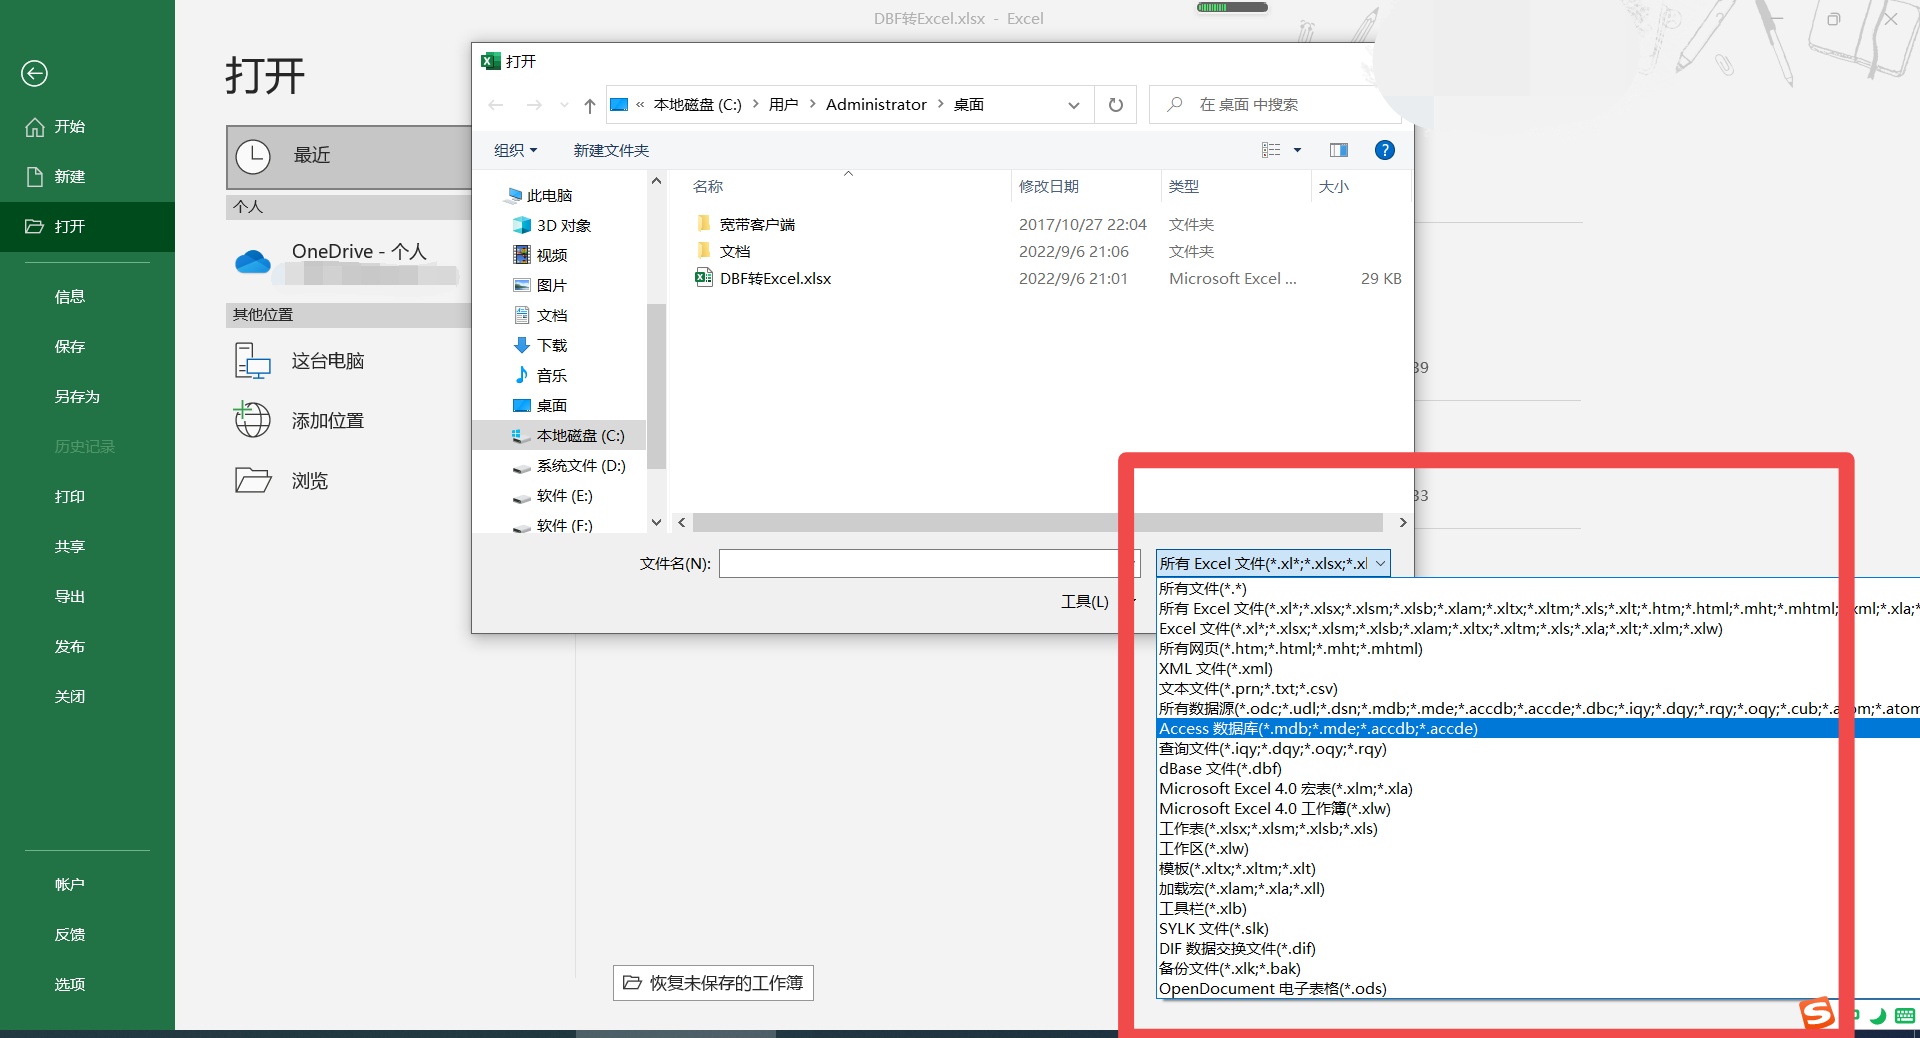
Task: Click the 恢复未保存的工作簿 button
Action: [x=712, y=983]
